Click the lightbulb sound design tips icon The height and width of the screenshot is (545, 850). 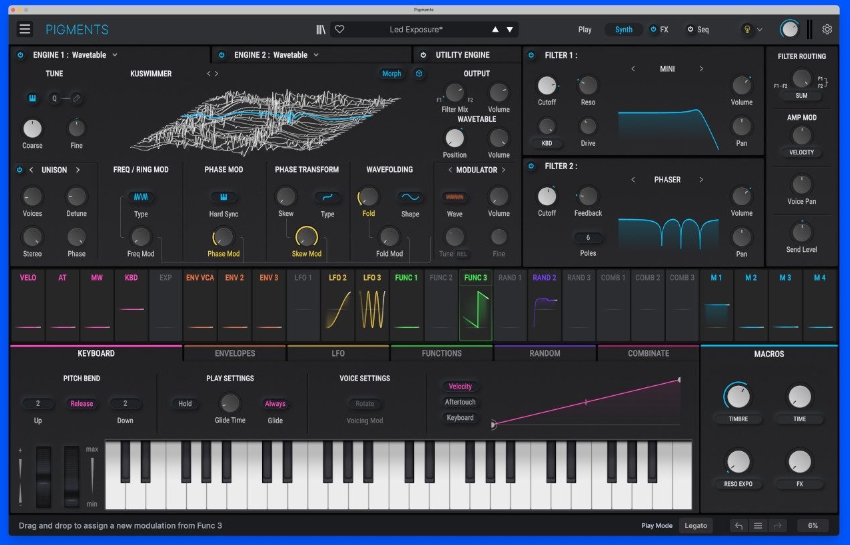(747, 29)
